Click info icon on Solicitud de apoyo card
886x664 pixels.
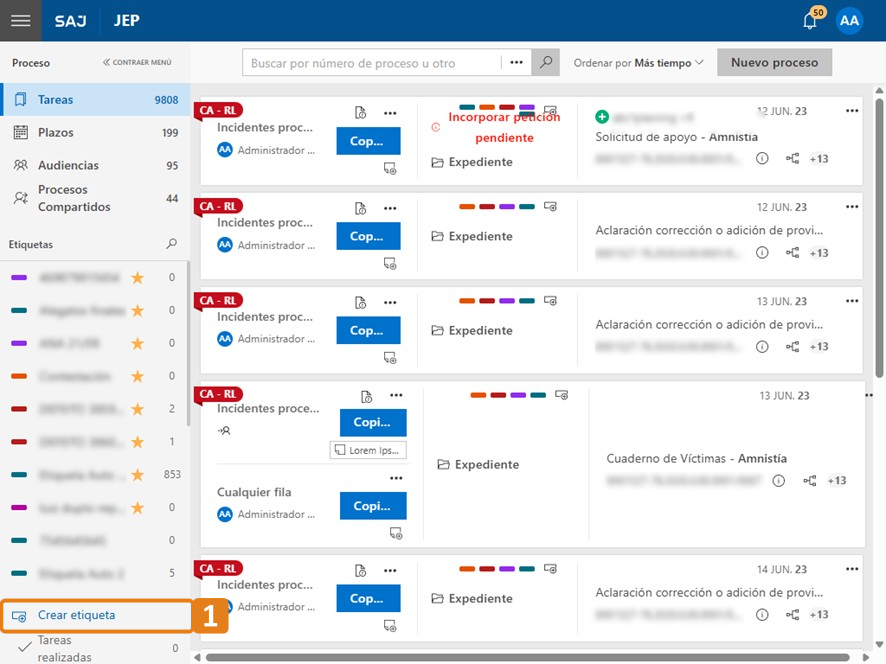tap(762, 158)
